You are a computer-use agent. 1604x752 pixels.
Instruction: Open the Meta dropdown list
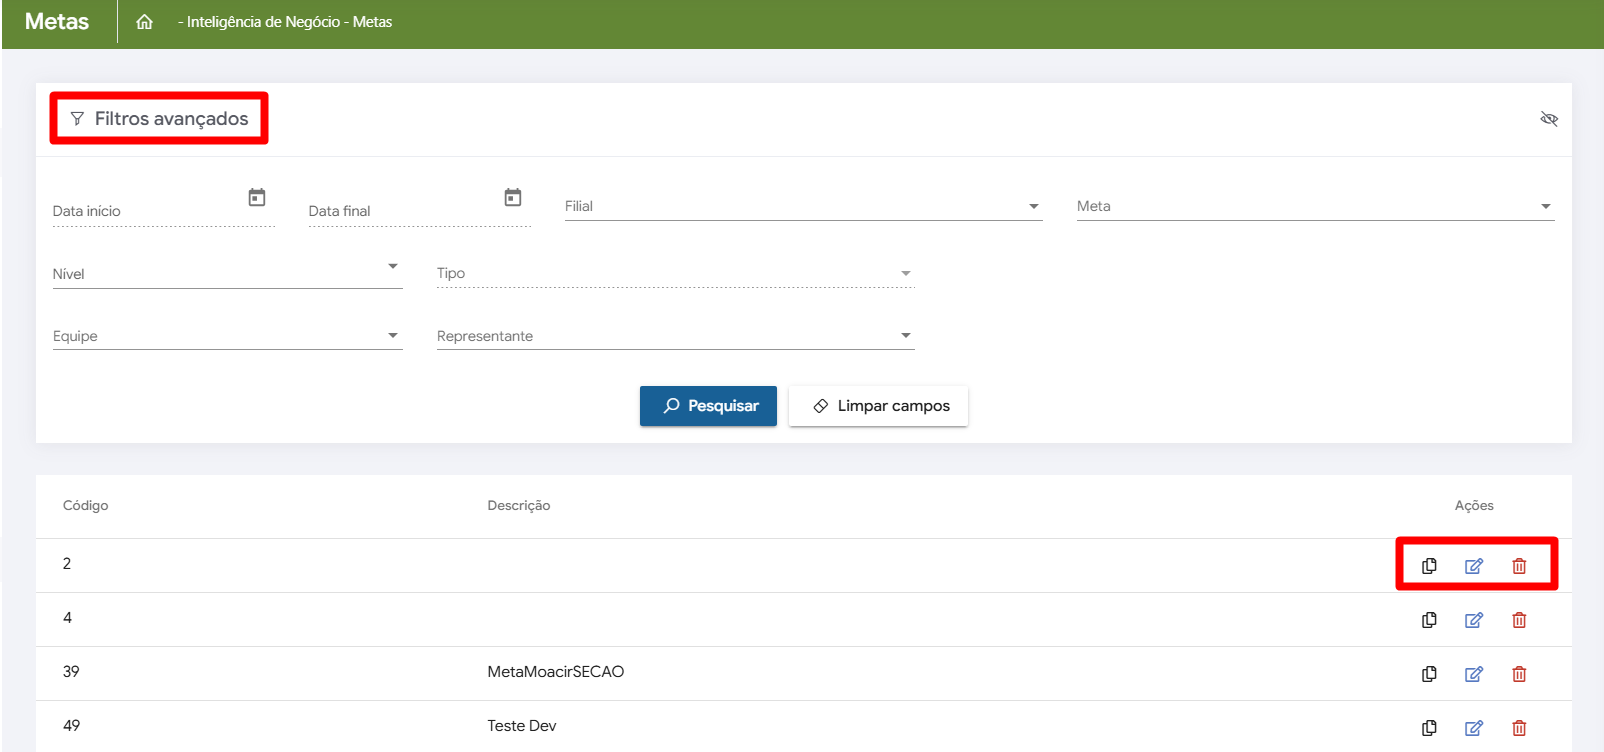(1315, 207)
